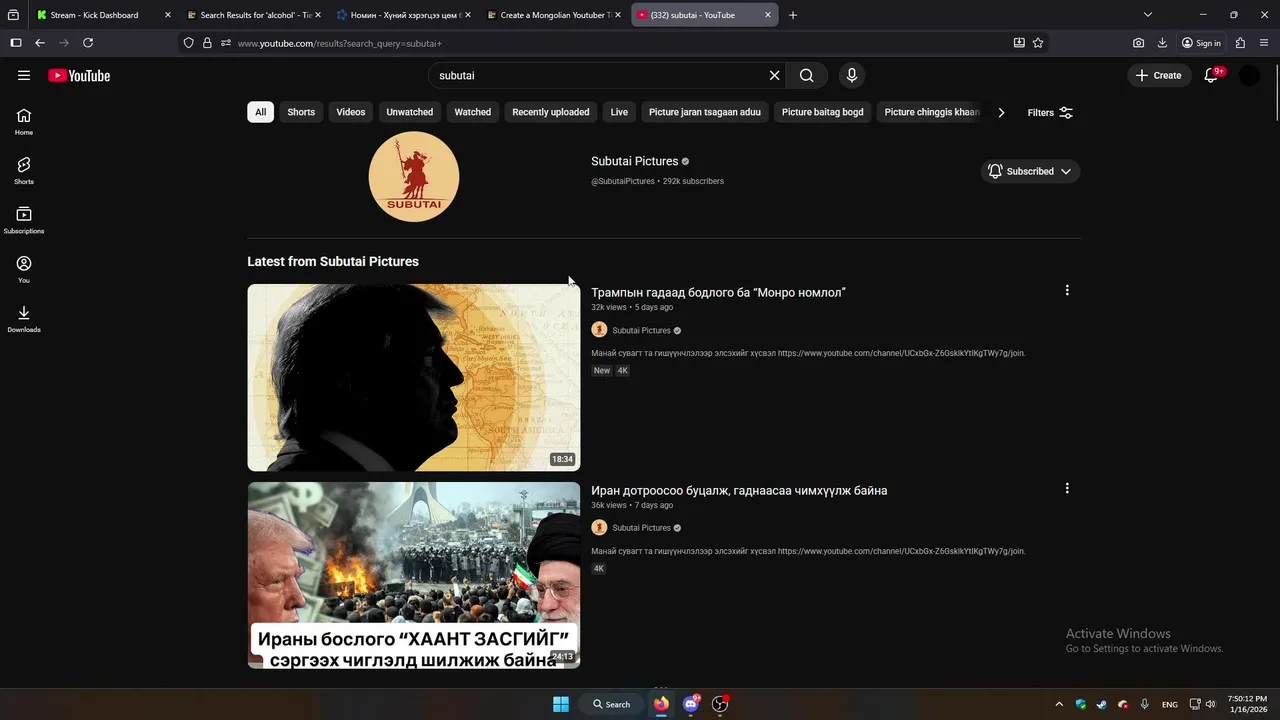The height and width of the screenshot is (720, 1280).
Task: Open video Трампын гадаад бодлого title
Action: click(x=718, y=293)
